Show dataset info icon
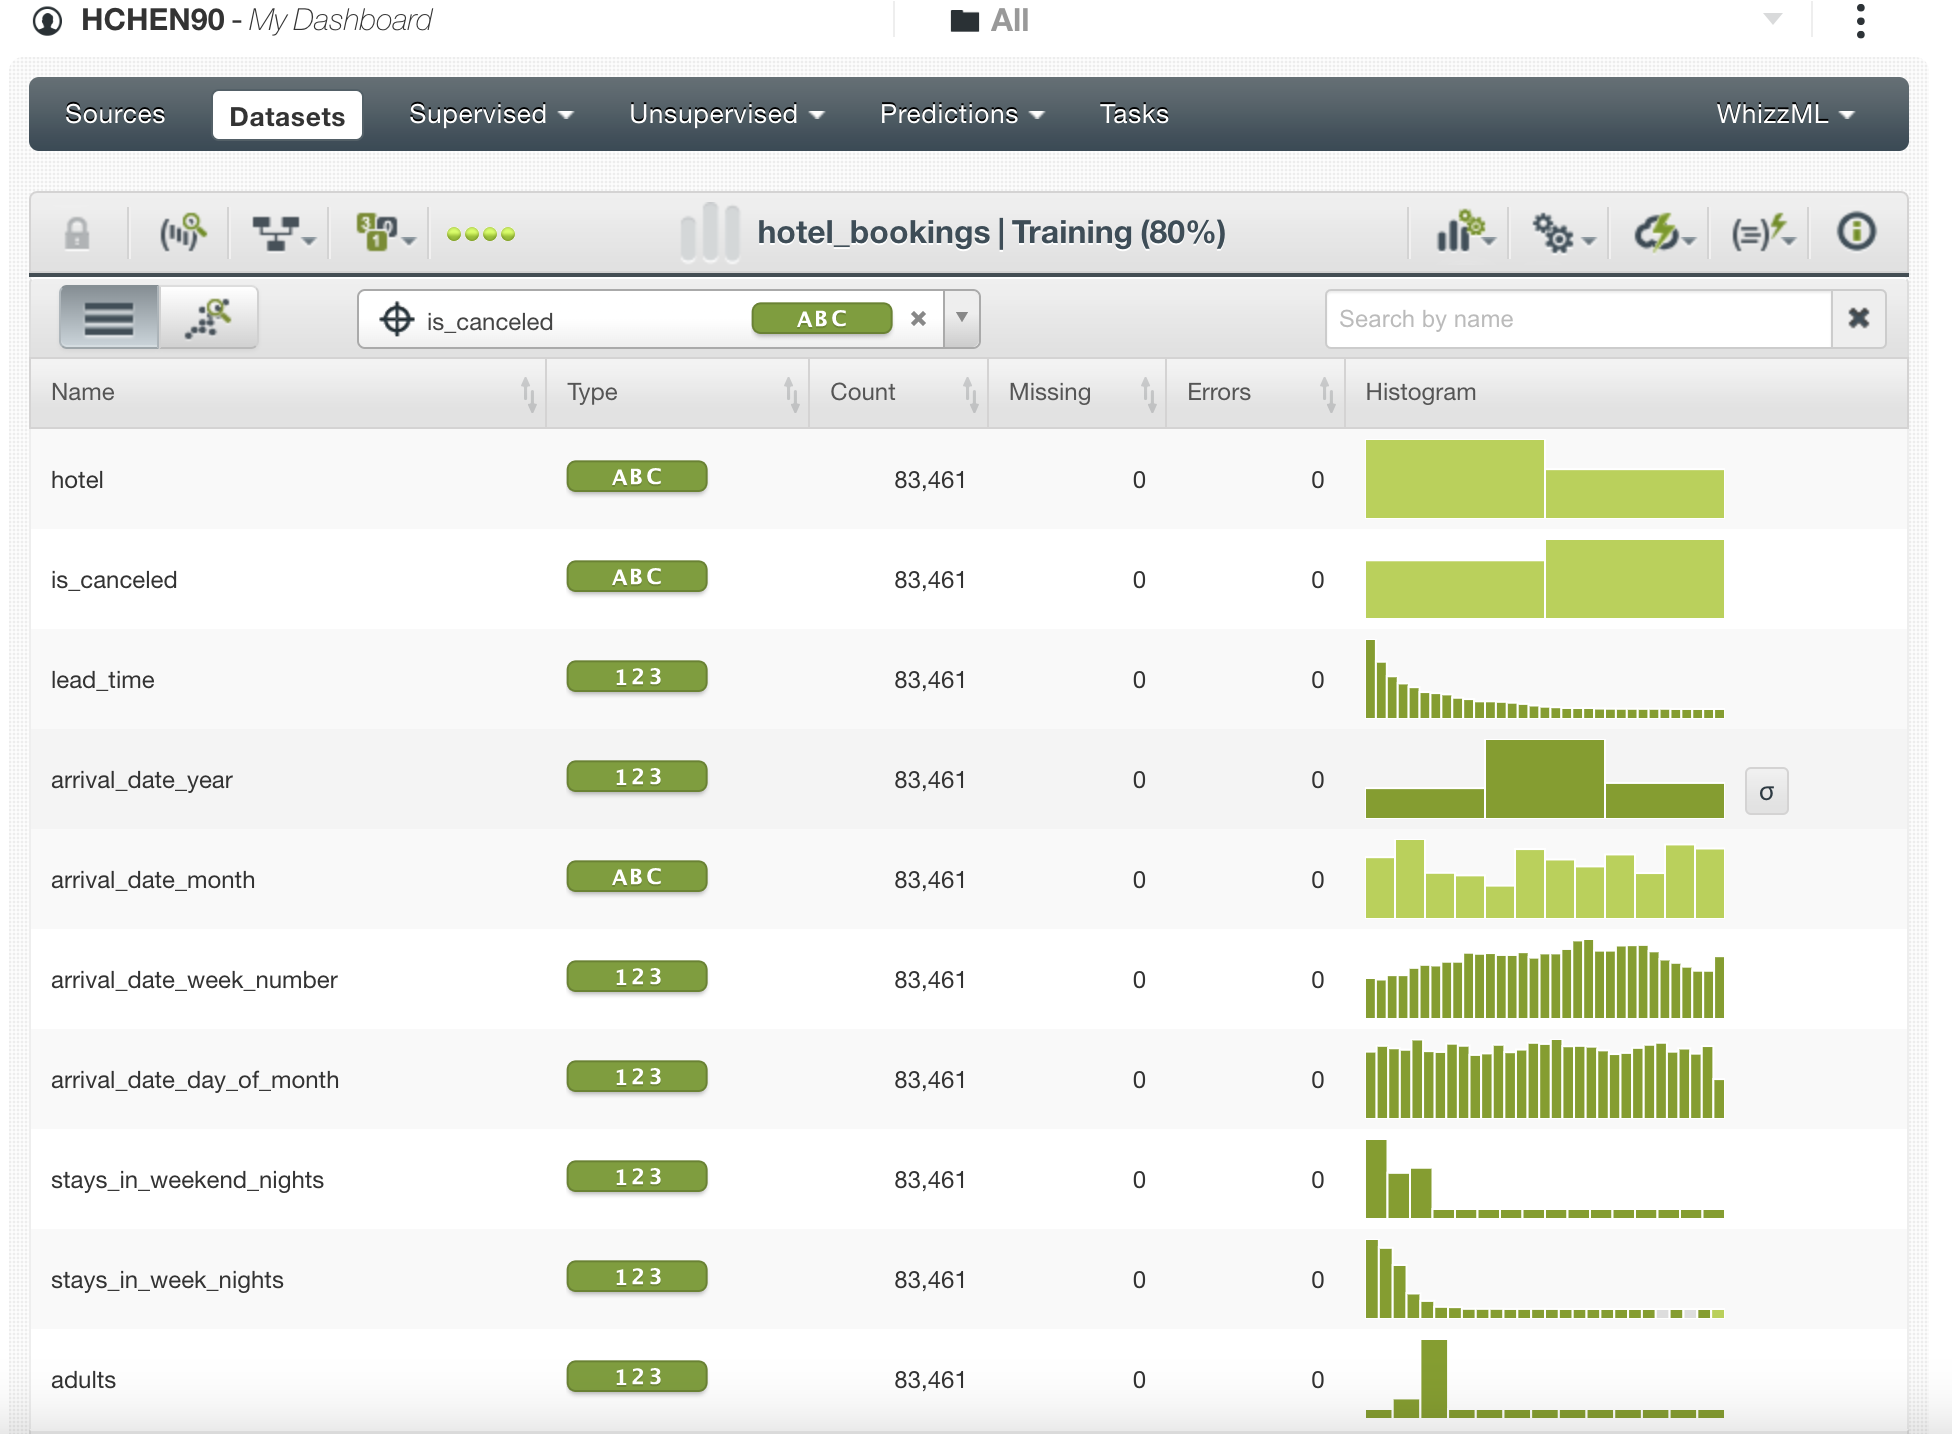The image size is (1952, 1434). point(1856,232)
